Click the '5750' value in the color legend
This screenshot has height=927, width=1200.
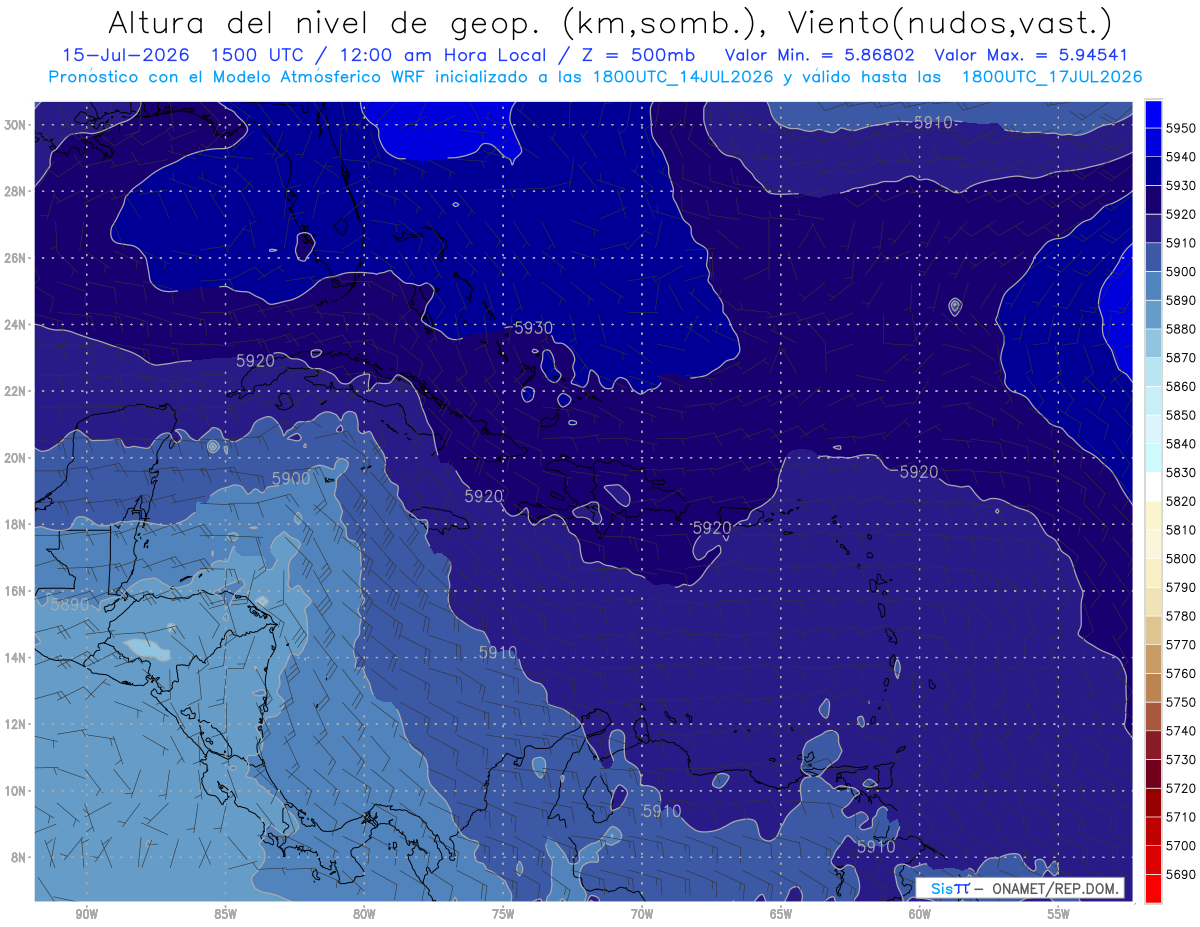(x=1181, y=702)
